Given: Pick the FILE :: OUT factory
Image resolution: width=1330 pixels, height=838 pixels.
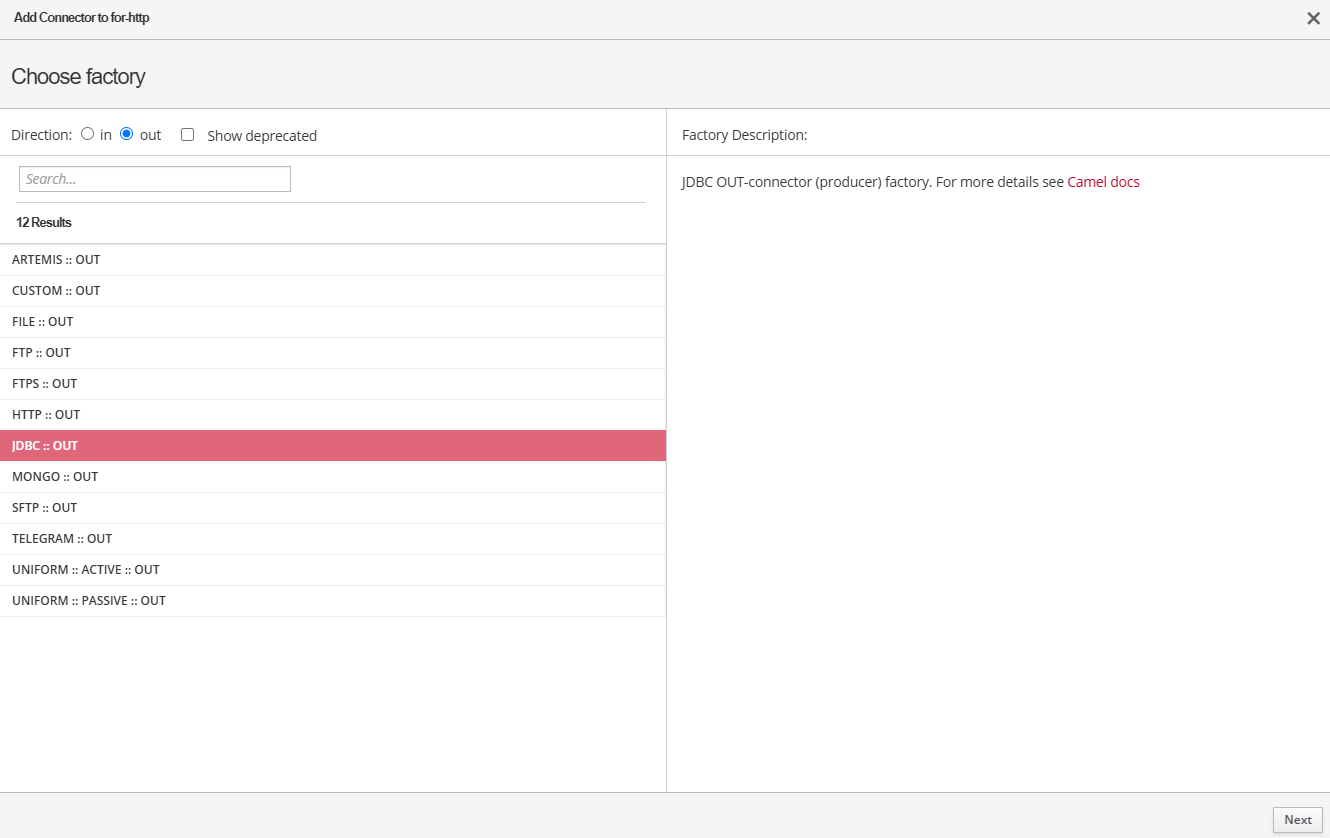Looking at the screenshot, I should 43,322.
